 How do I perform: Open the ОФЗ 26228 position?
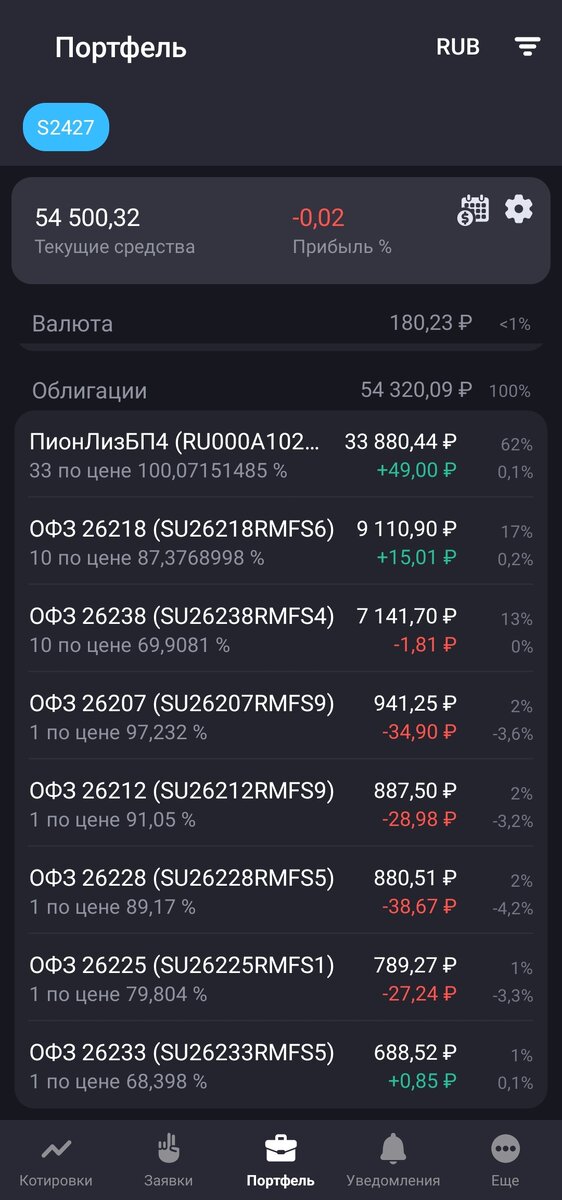pos(281,892)
